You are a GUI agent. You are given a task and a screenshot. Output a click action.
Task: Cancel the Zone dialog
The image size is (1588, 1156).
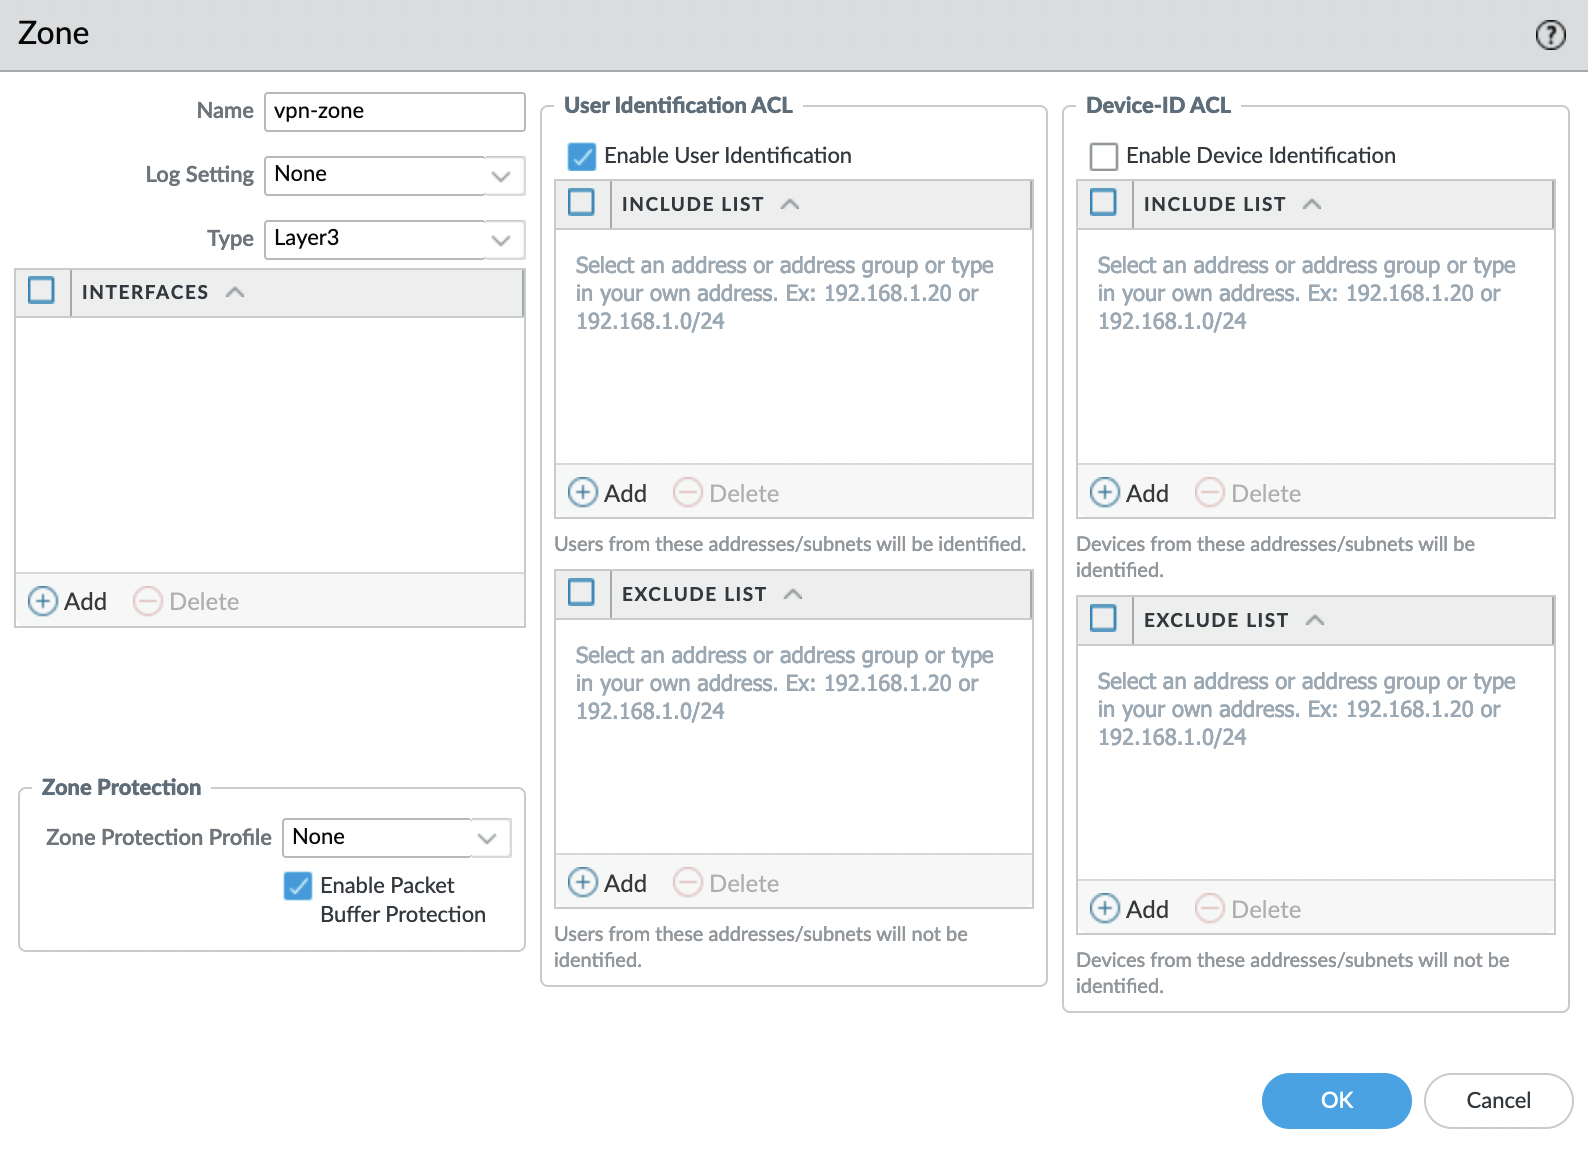(1498, 1100)
